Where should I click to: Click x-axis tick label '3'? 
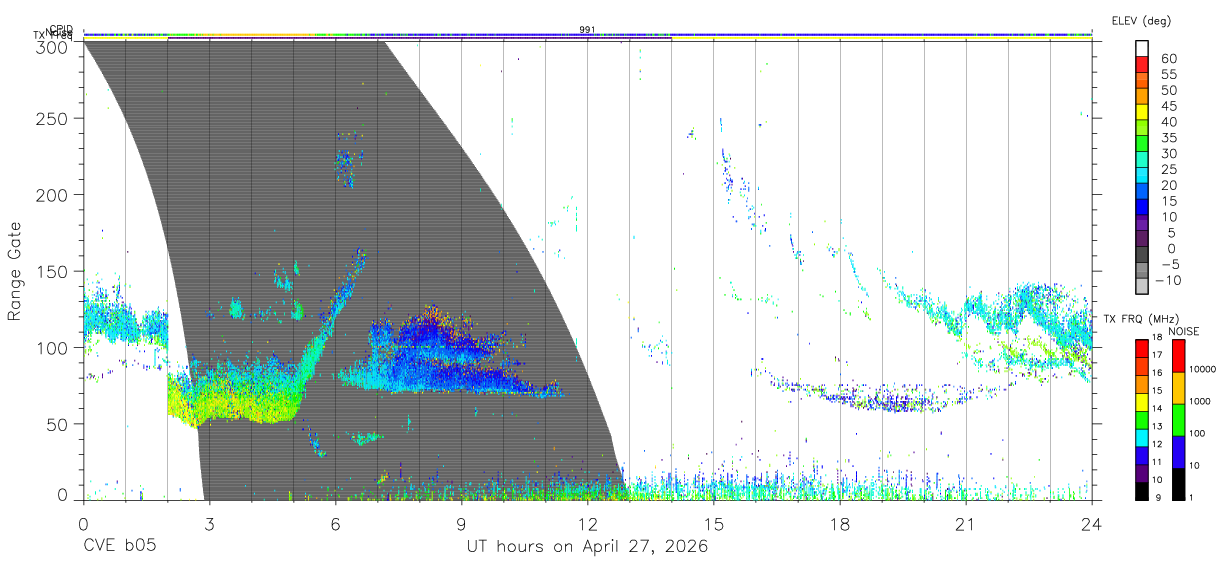(209, 525)
